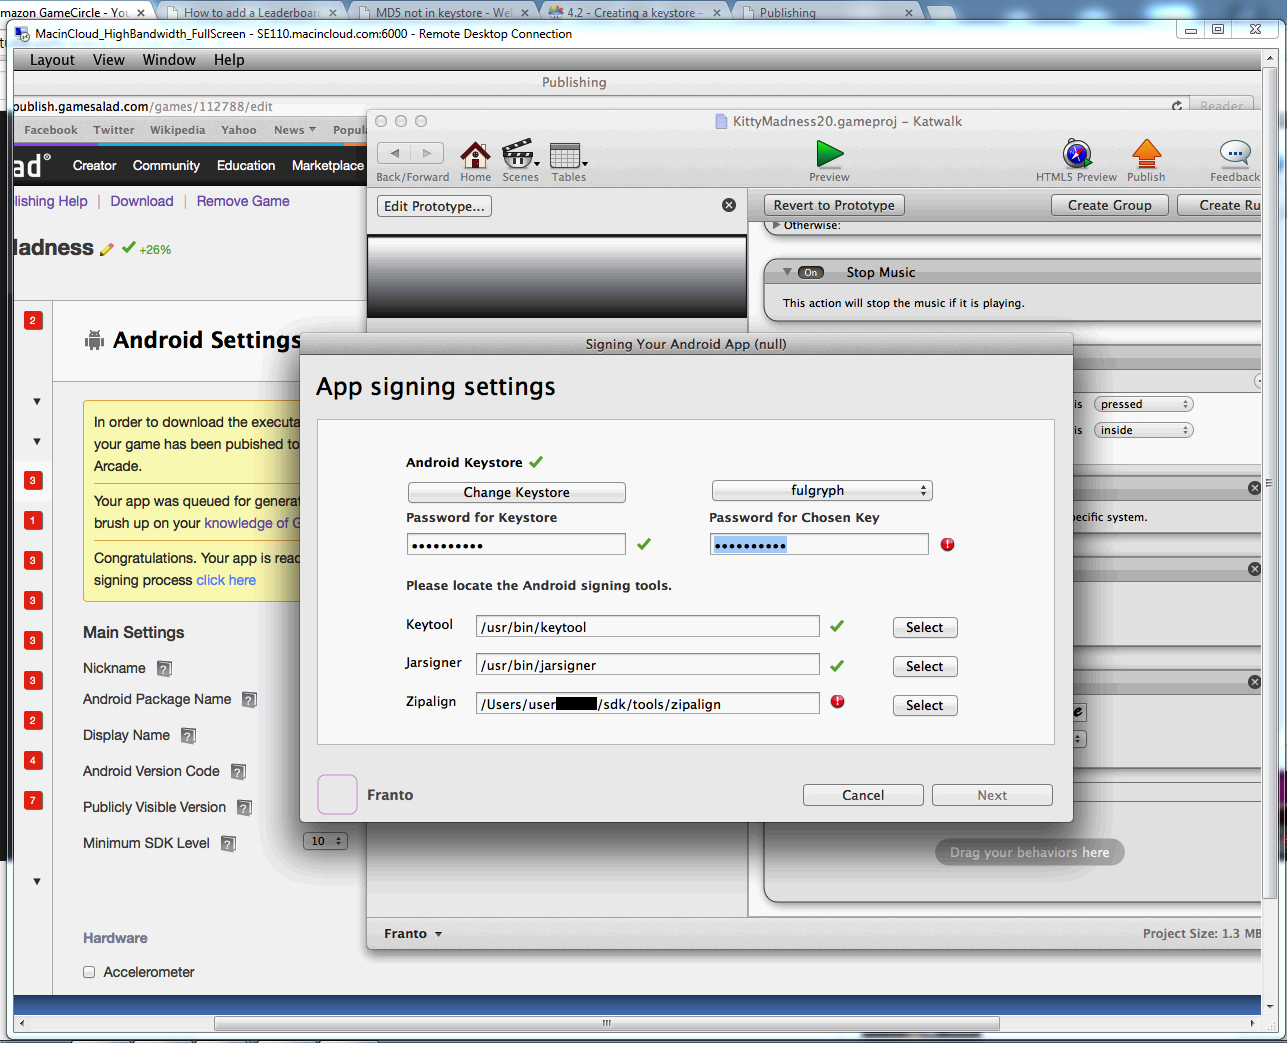This screenshot has height=1043, width=1287.
Task: Open the Marketplace navigation link
Action: point(328,166)
